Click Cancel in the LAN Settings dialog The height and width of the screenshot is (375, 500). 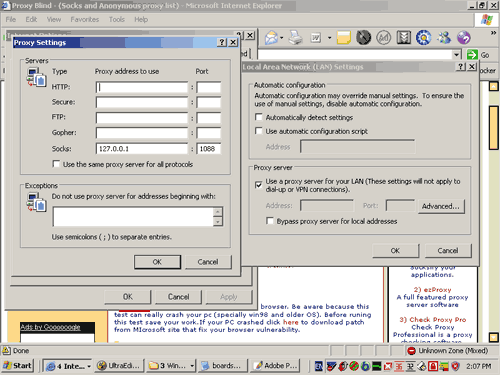point(448,250)
